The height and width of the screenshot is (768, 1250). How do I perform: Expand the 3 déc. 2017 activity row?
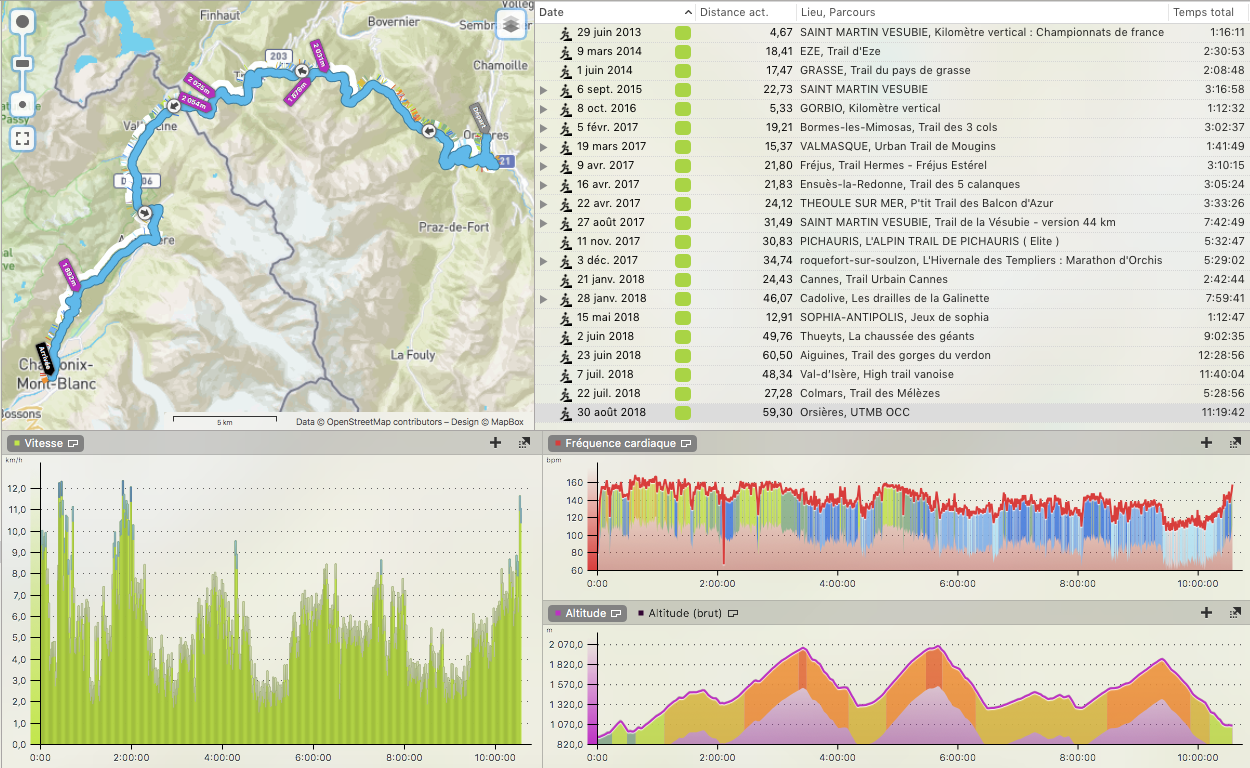coord(544,261)
